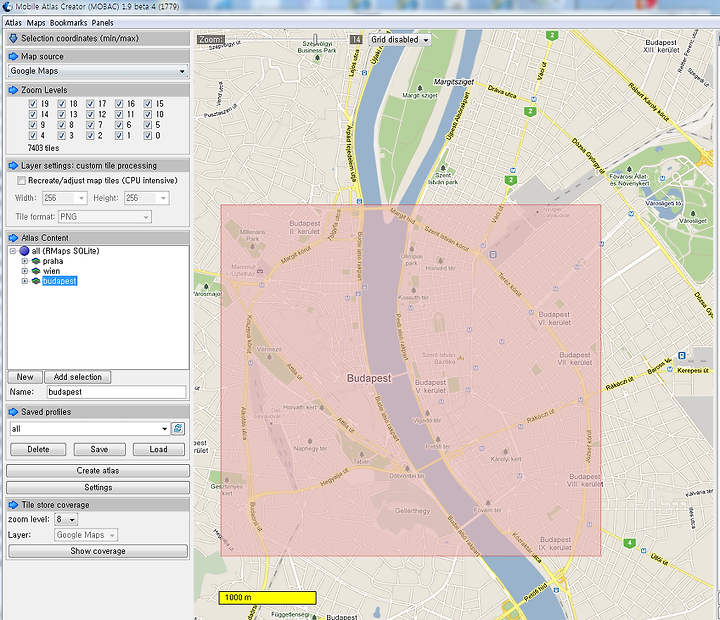
Task: Click the Add selection button
Action: 78,377
